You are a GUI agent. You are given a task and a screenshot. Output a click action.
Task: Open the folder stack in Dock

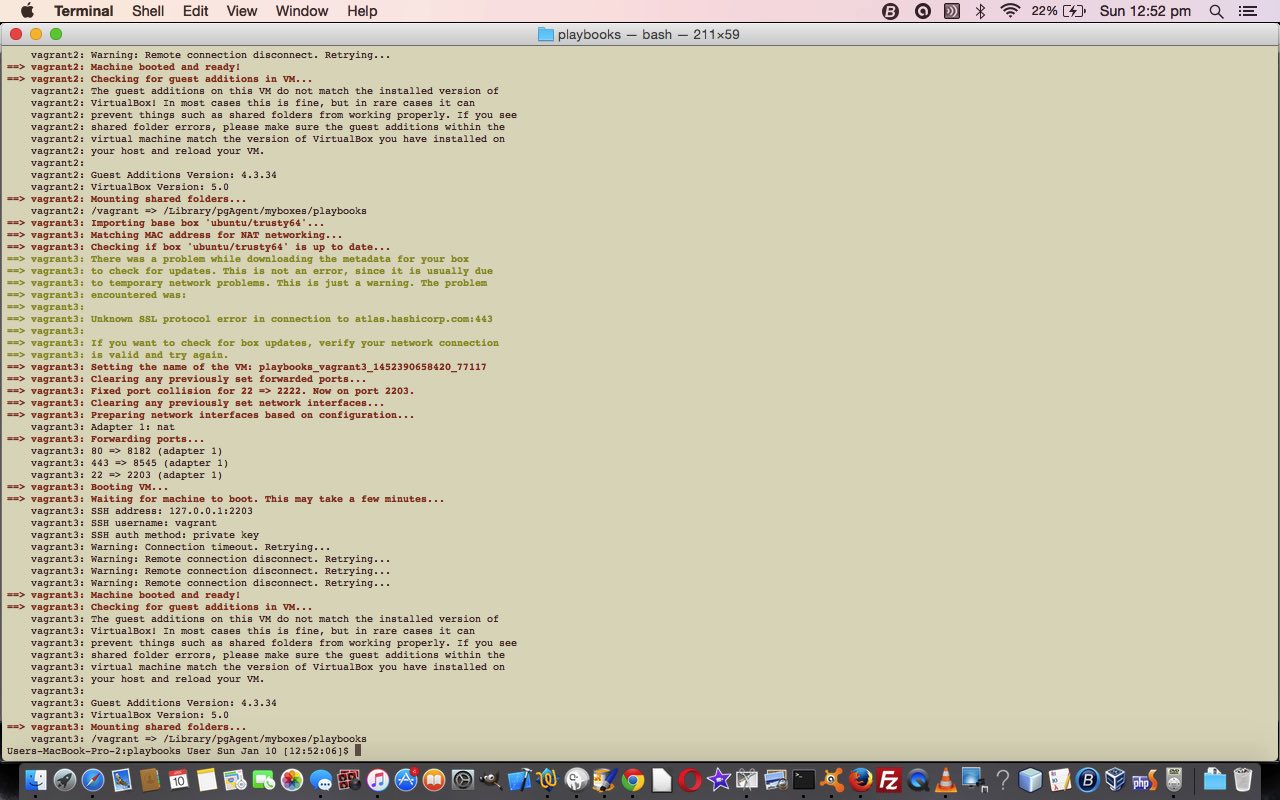[x=1214, y=780]
